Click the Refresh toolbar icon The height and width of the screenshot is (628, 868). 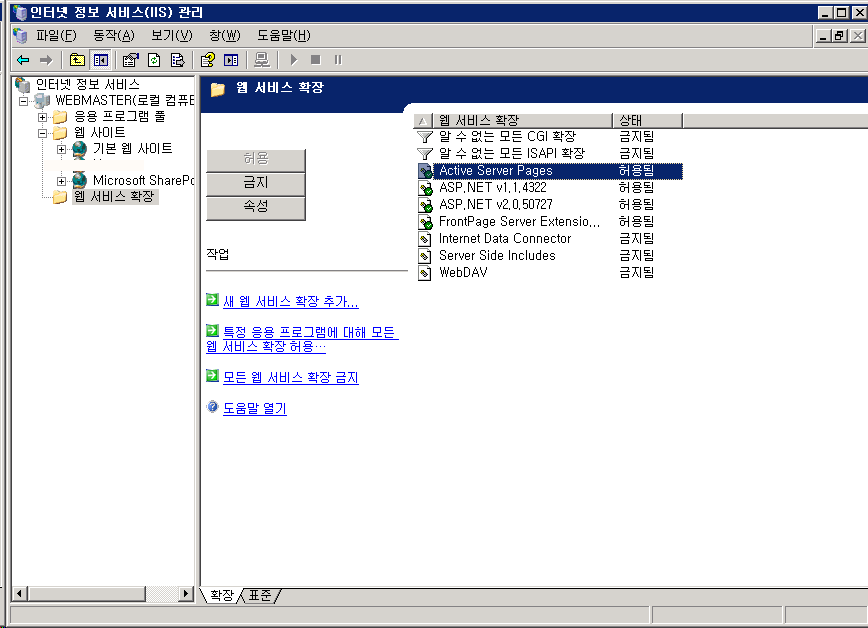tap(154, 60)
